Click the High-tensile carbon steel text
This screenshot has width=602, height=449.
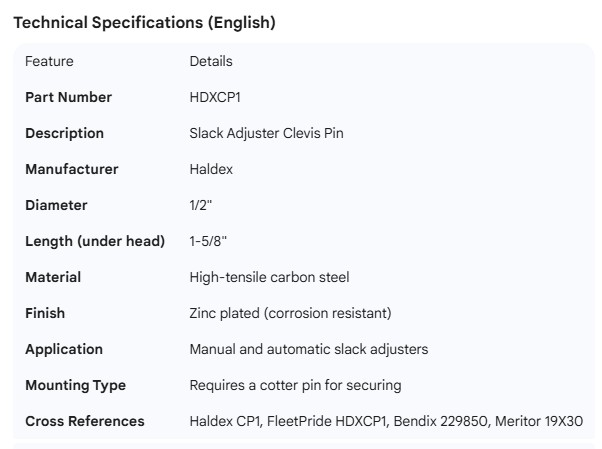[269, 277]
